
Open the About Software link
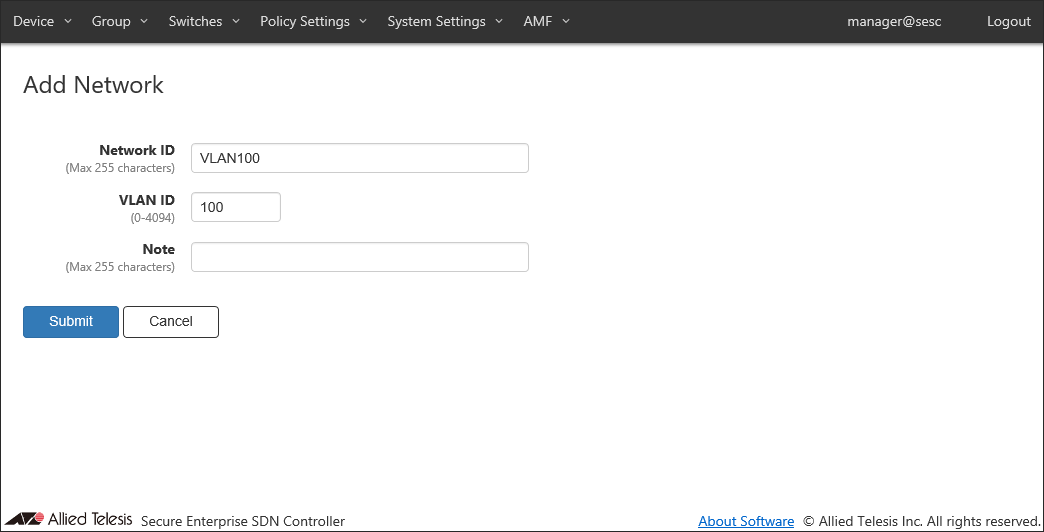click(x=745, y=521)
